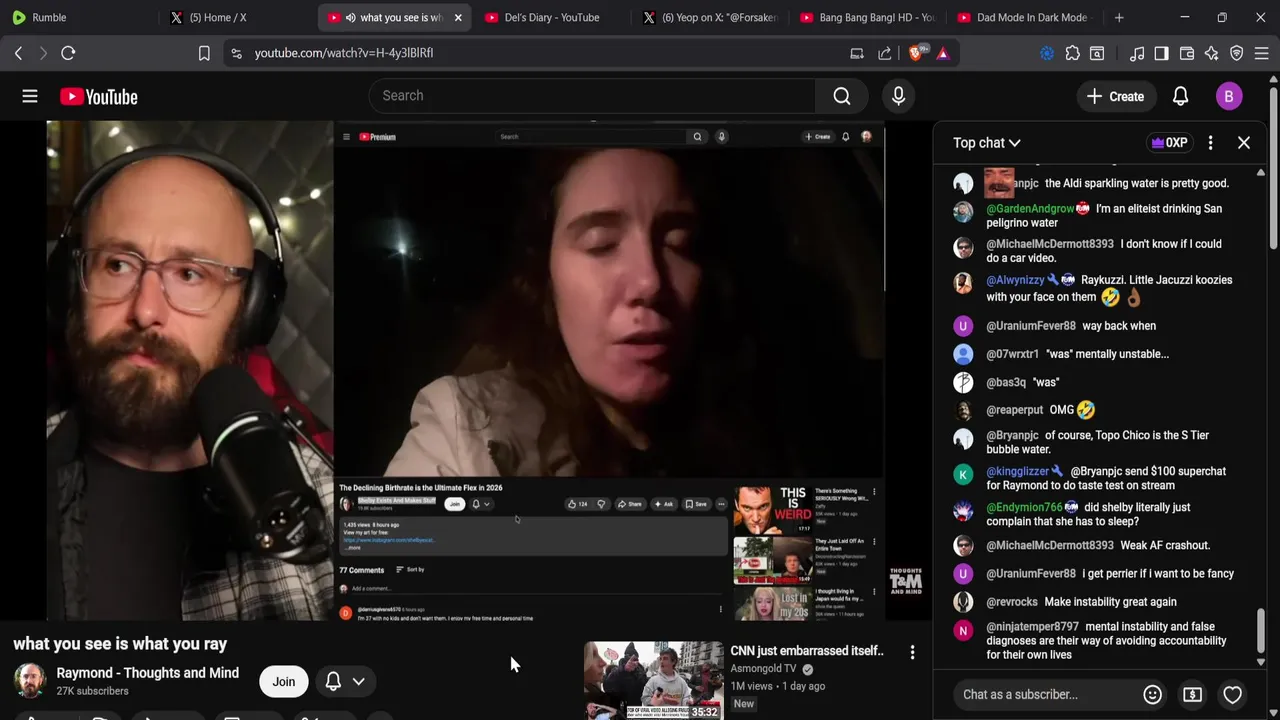Screen dimensions: 1280x720
Task: Bookmark this page
Action: pos(204,53)
